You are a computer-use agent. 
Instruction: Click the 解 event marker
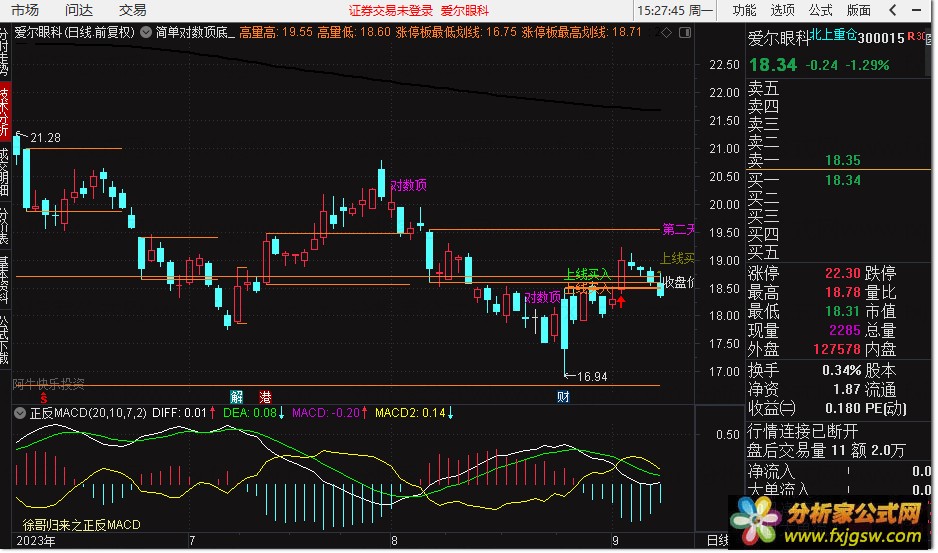(236, 397)
